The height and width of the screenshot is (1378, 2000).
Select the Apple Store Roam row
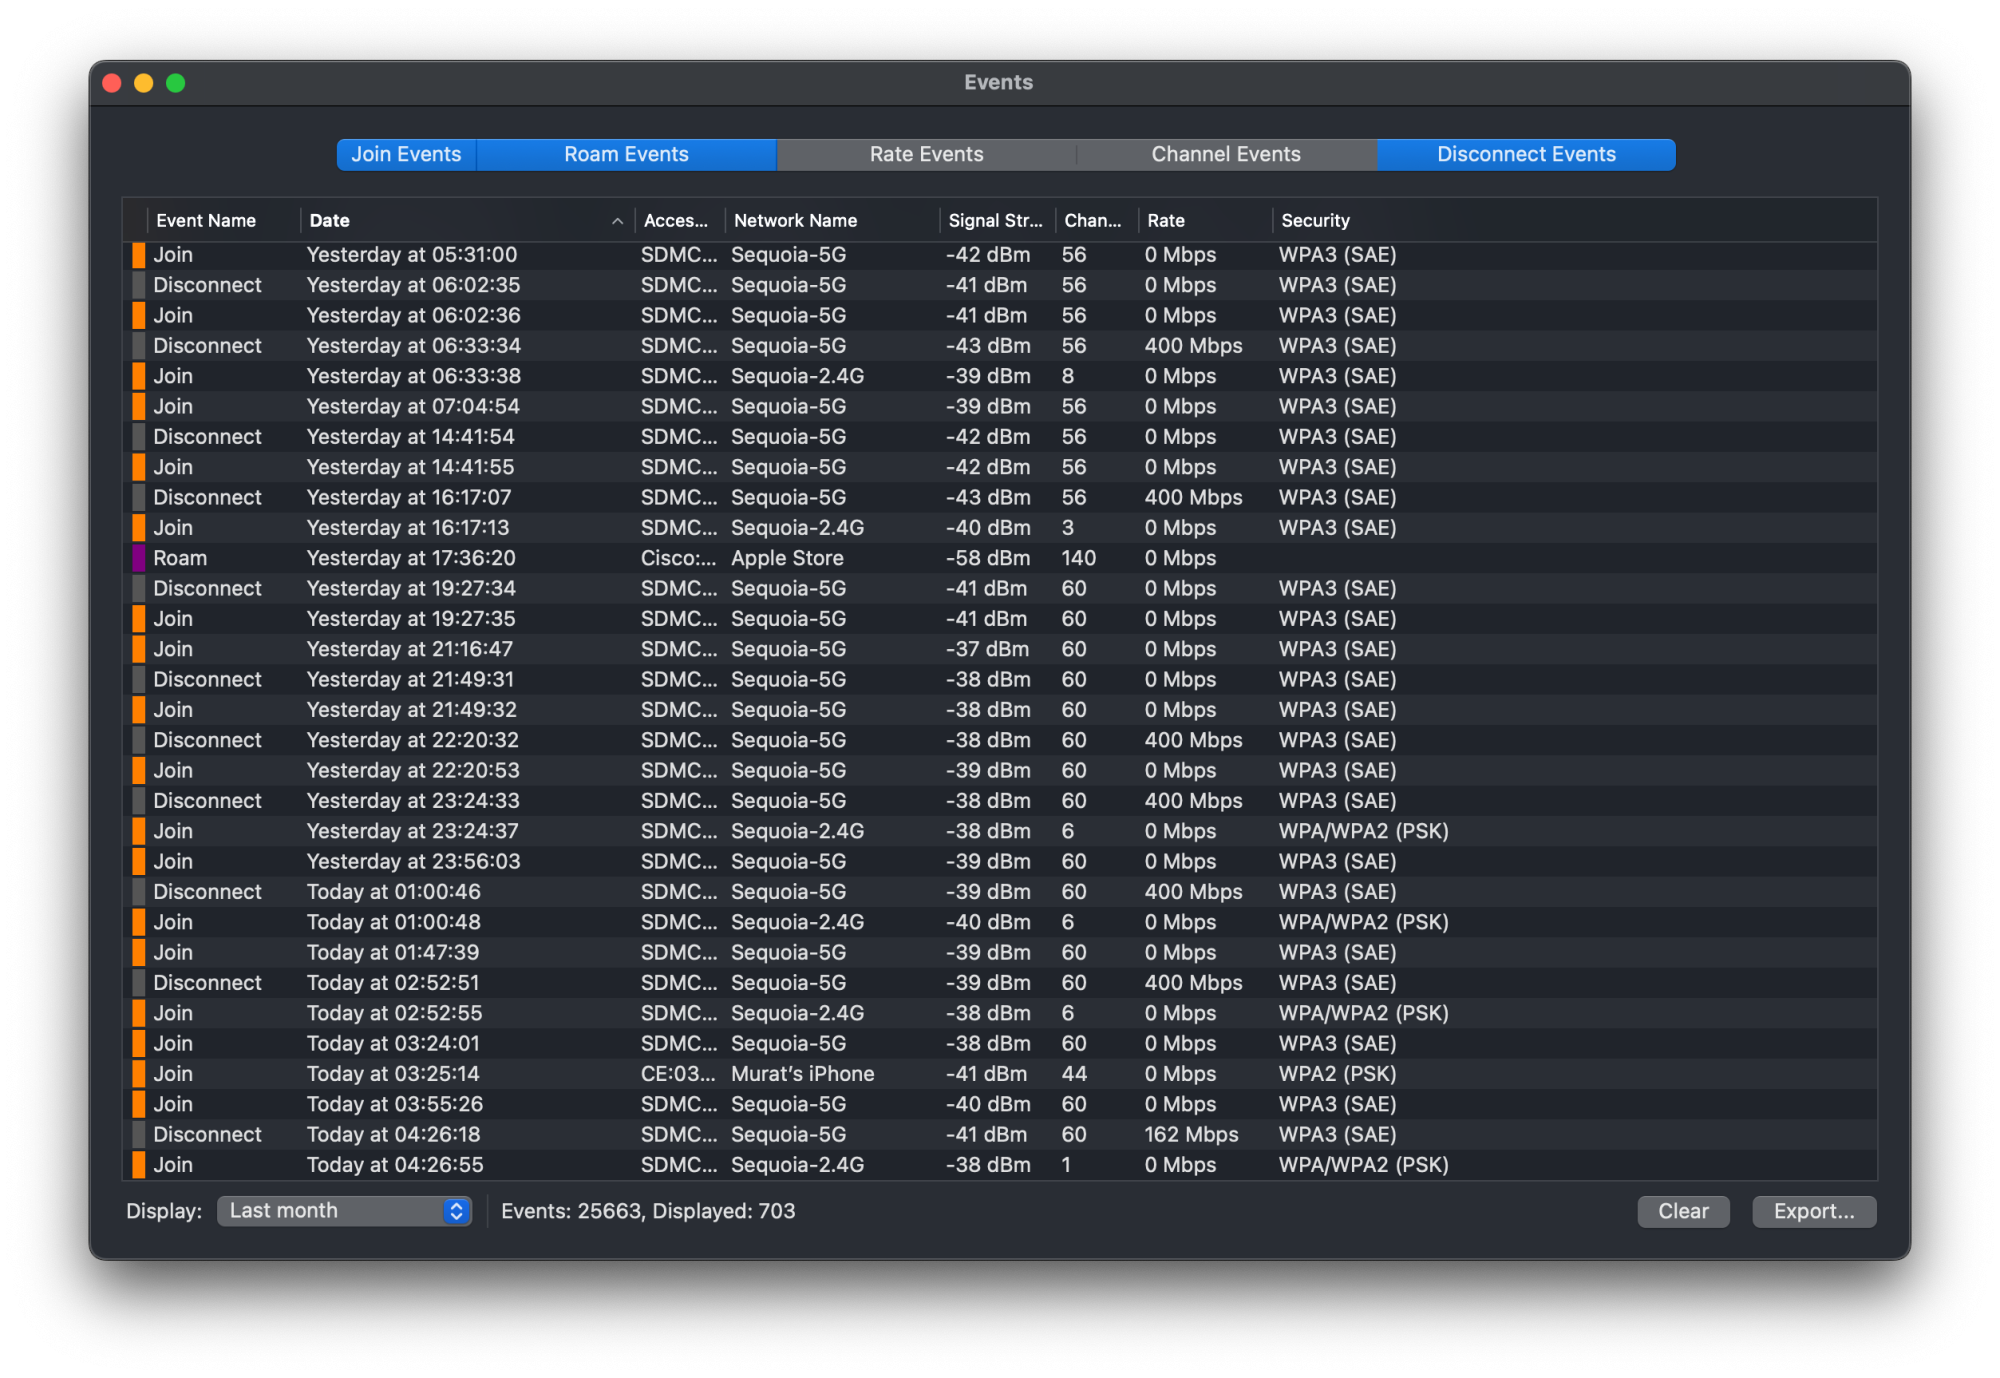pyautogui.click(x=787, y=558)
